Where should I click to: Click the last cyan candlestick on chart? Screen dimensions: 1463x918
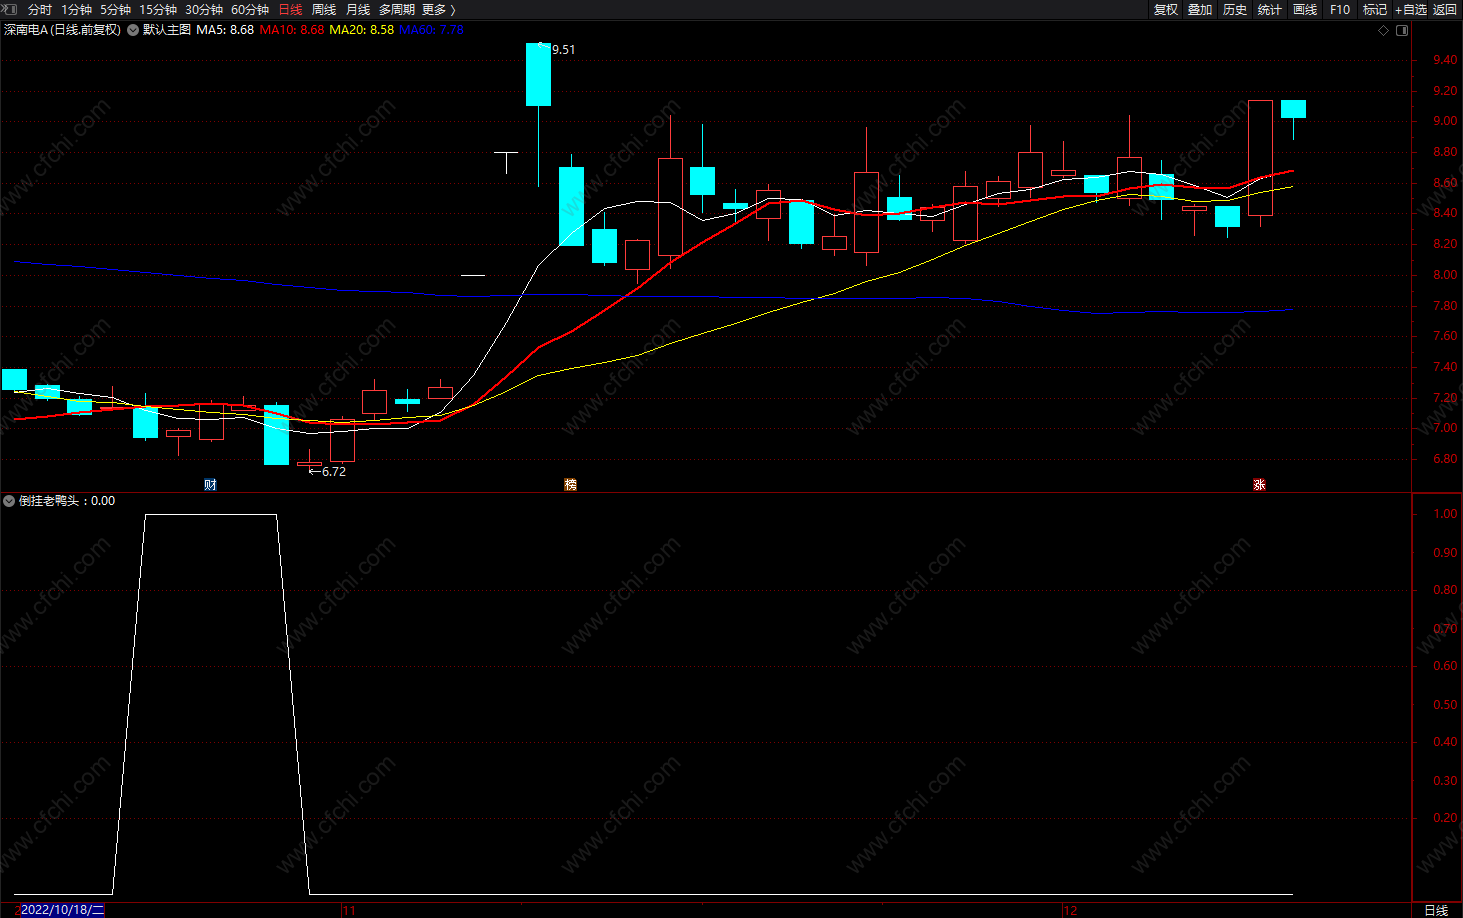pyautogui.click(x=1293, y=109)
